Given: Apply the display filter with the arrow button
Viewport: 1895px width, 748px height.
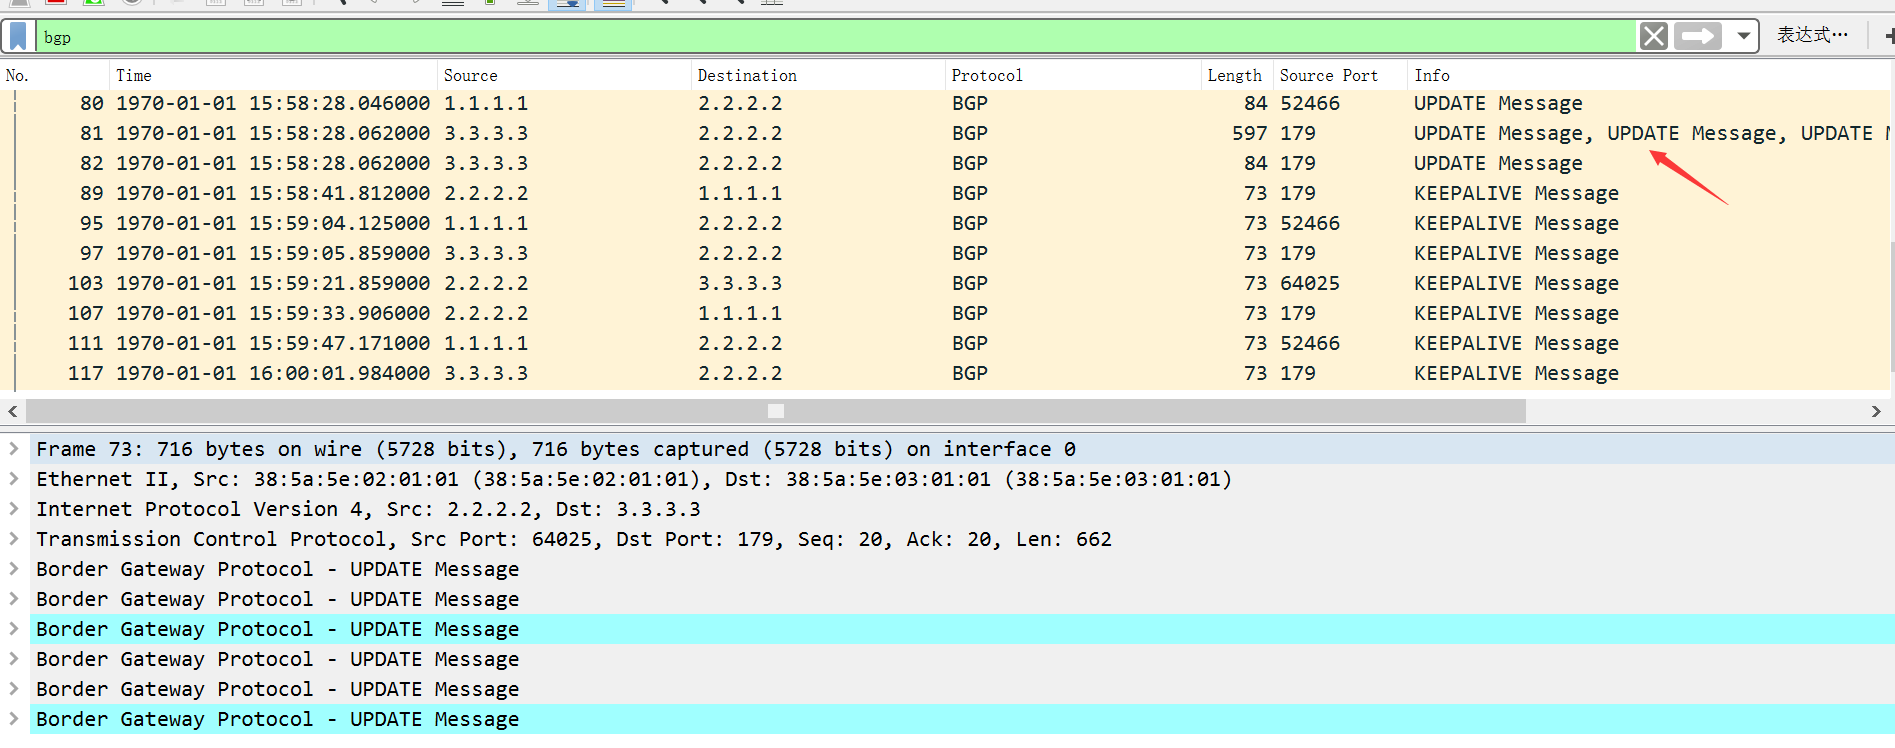Looking at the screenshot, I should (1698, 37).
